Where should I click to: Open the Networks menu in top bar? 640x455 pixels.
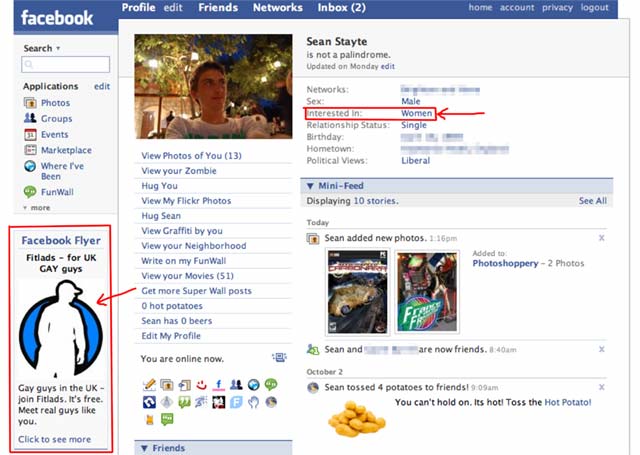(x=278, y=7)
